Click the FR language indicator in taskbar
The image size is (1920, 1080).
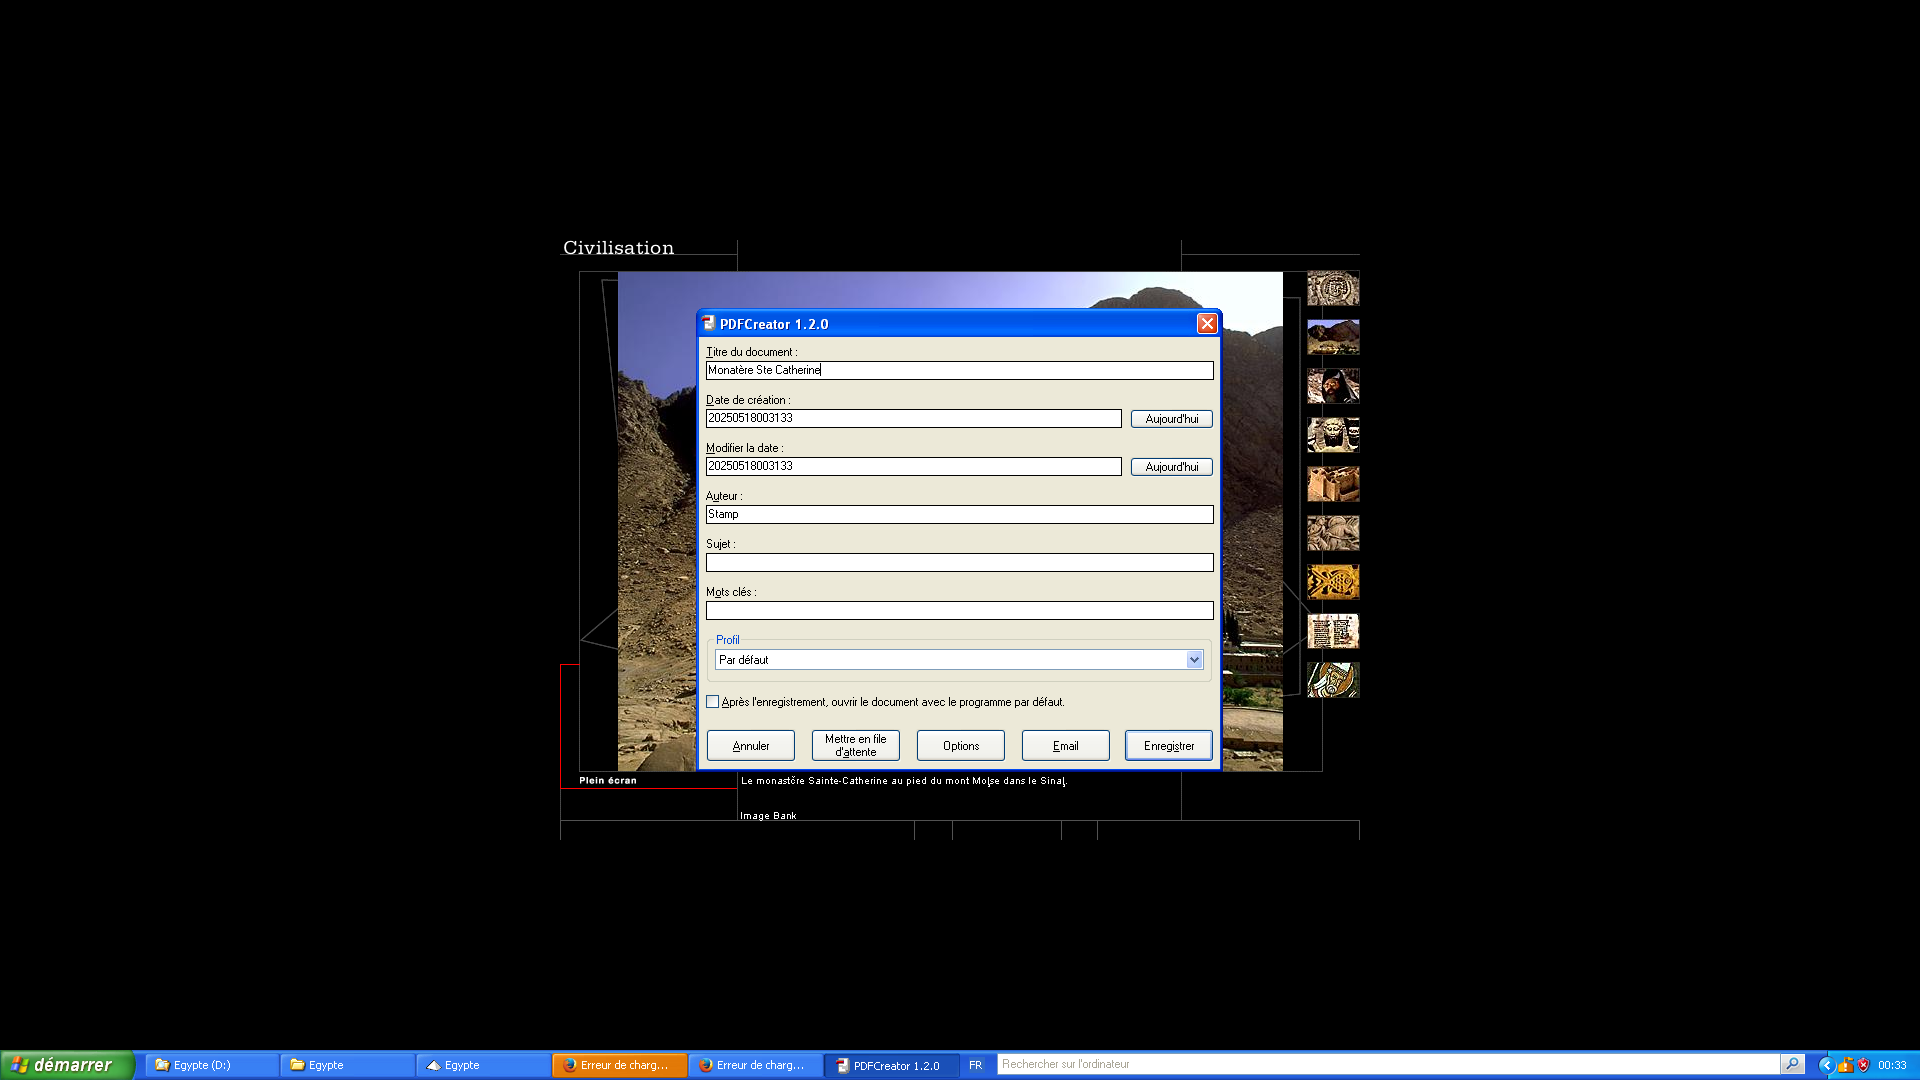pos(976,1065)
